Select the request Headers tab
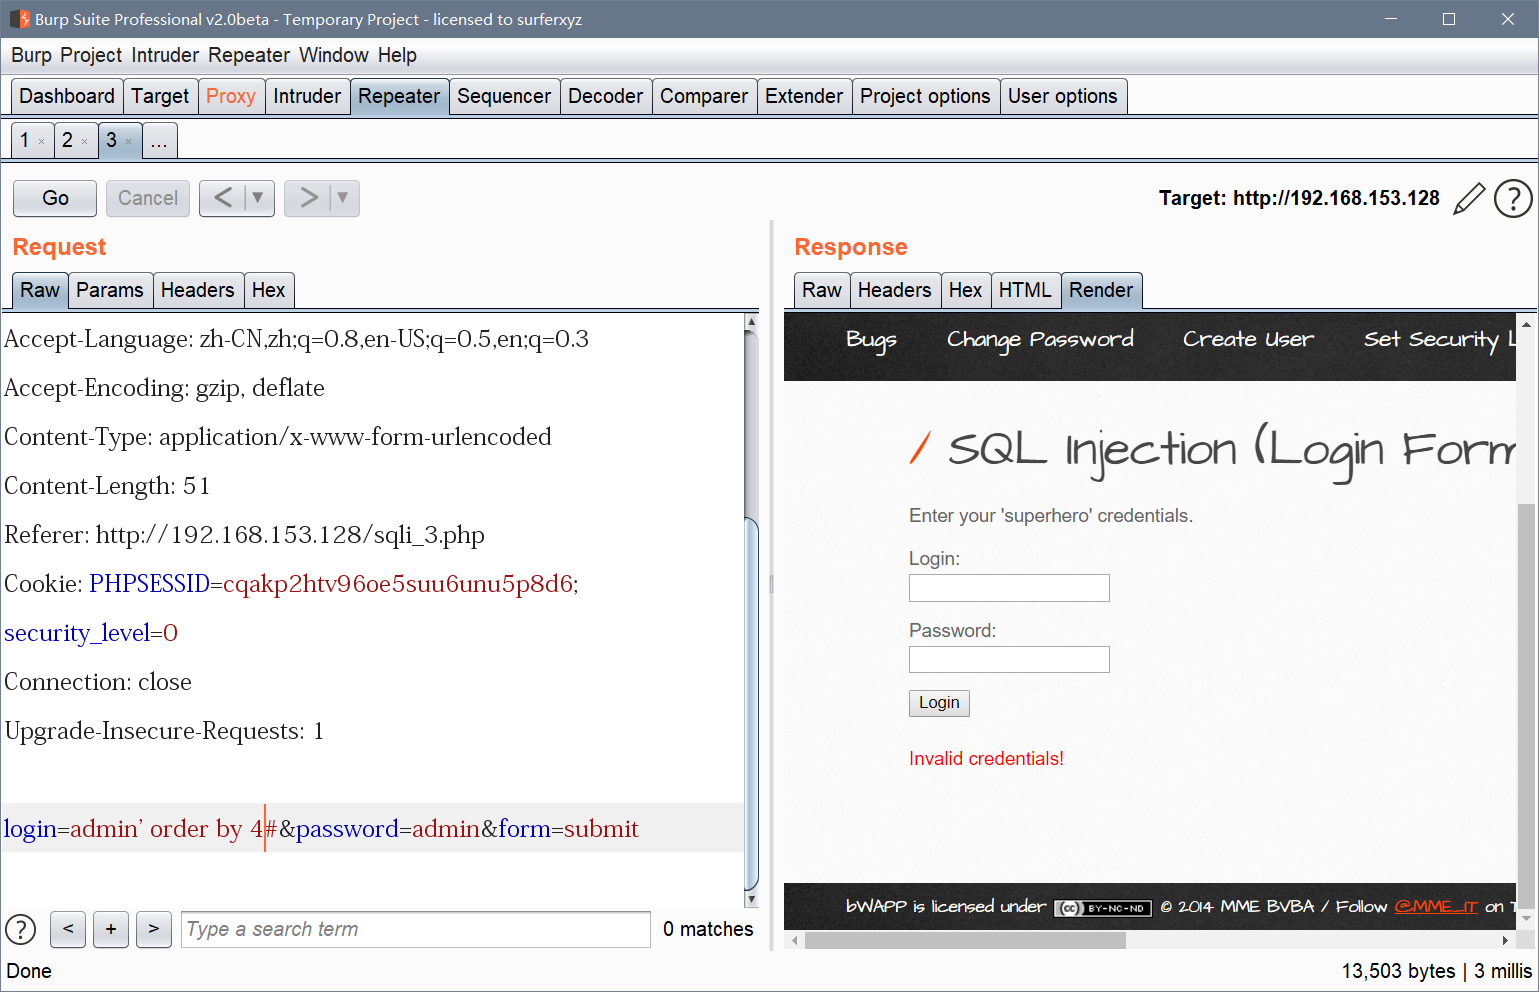 coord(197,290)
